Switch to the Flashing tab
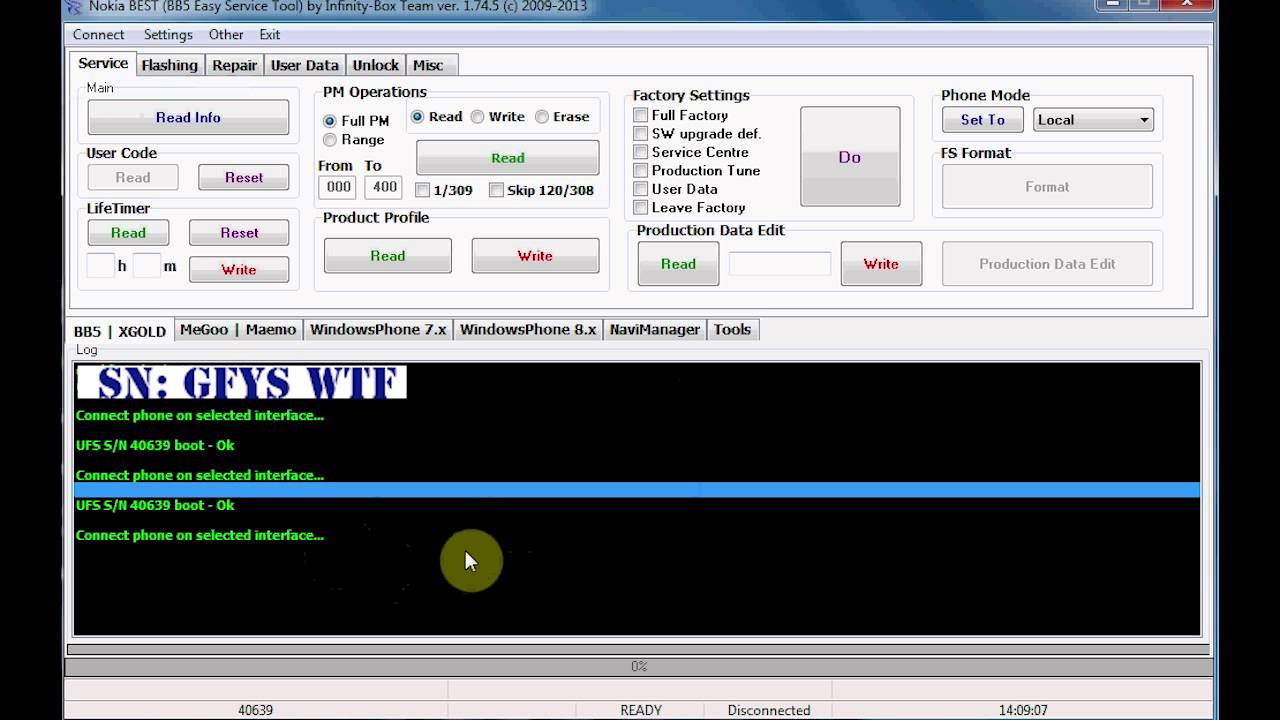This screenshot has width=1280, height=720. [x=169, y=65]
